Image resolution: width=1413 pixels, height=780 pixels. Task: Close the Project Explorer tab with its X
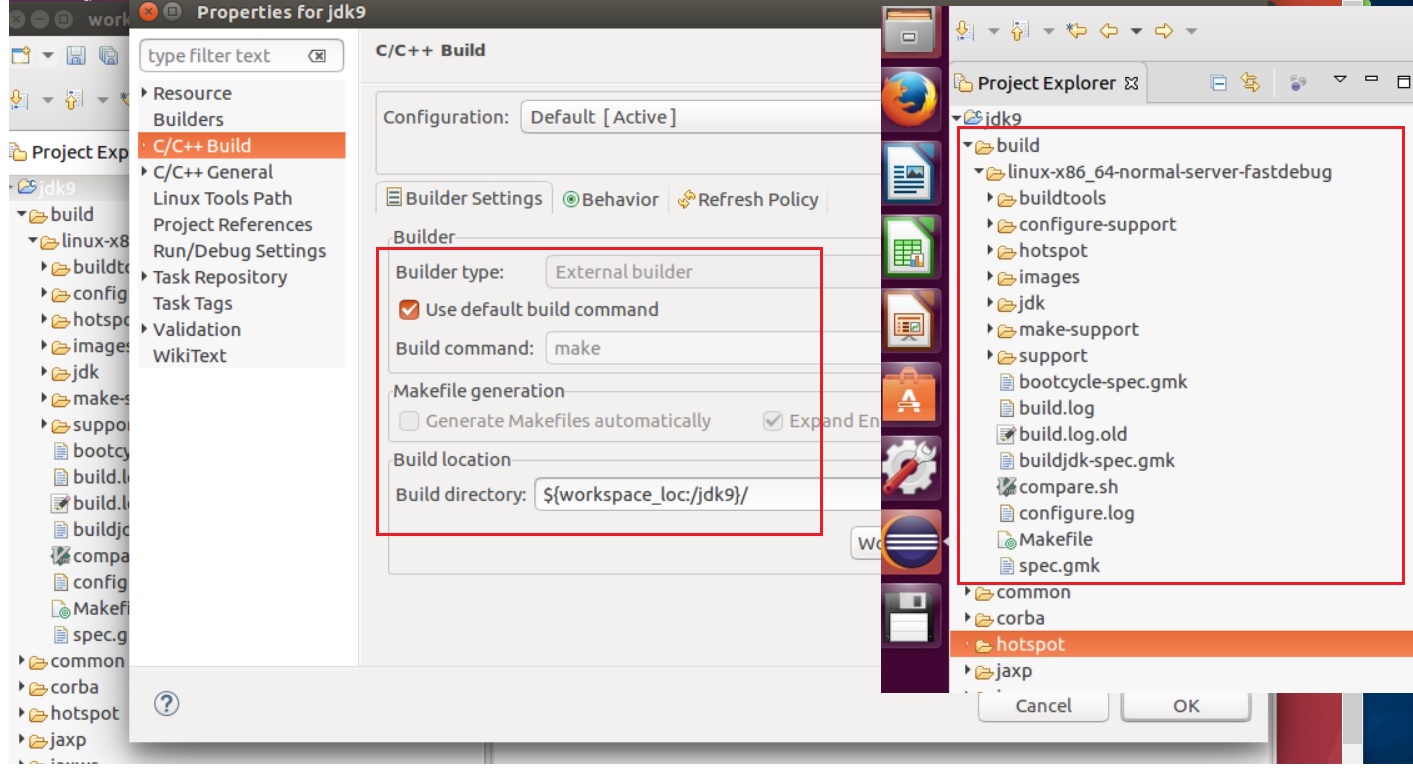click(x=1132, y=83)
